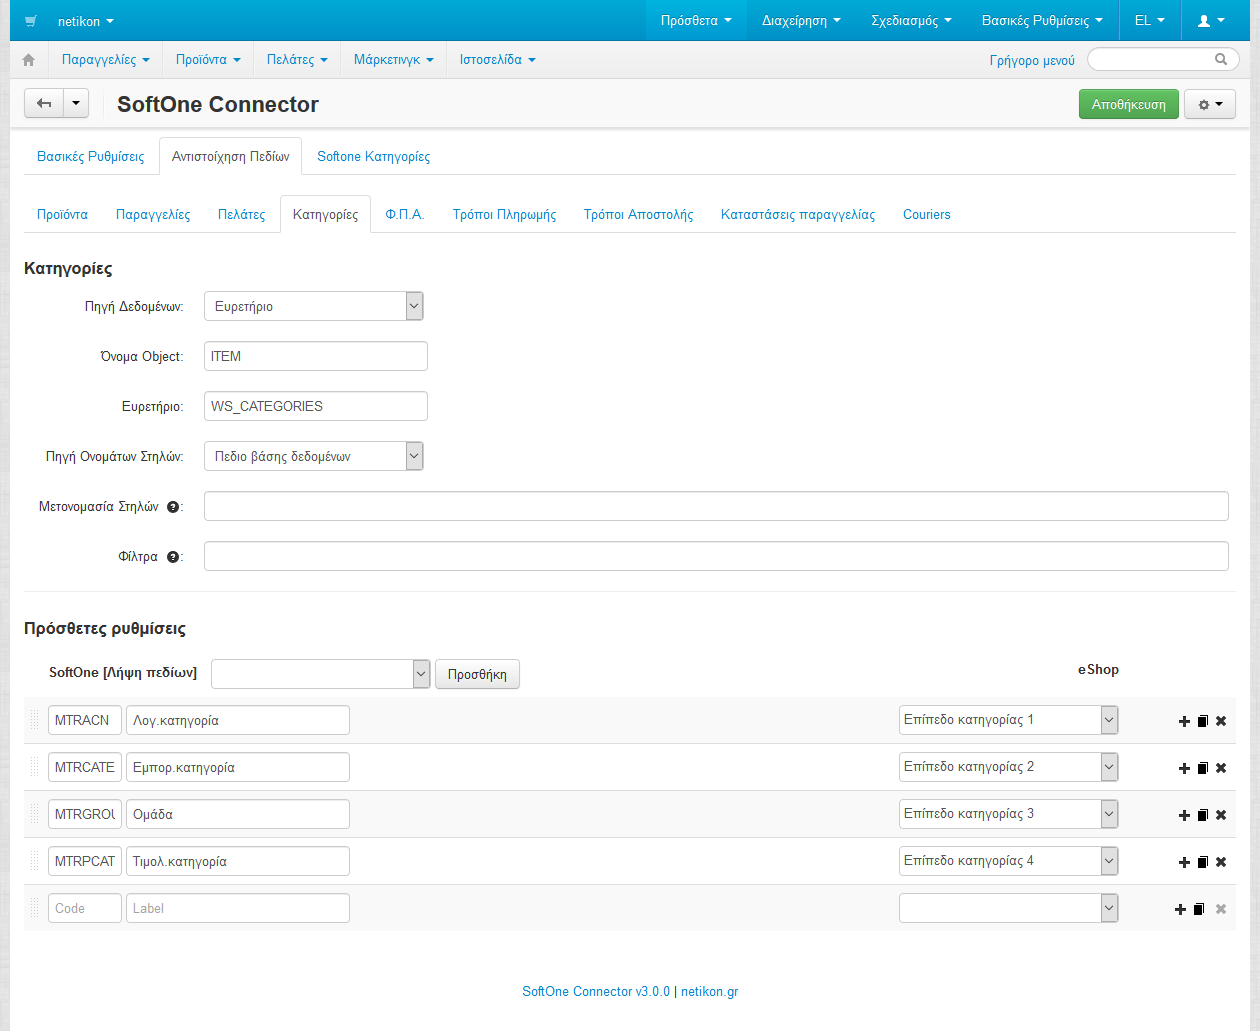Click the shopping cart icon beside netikon

[33, 21]
